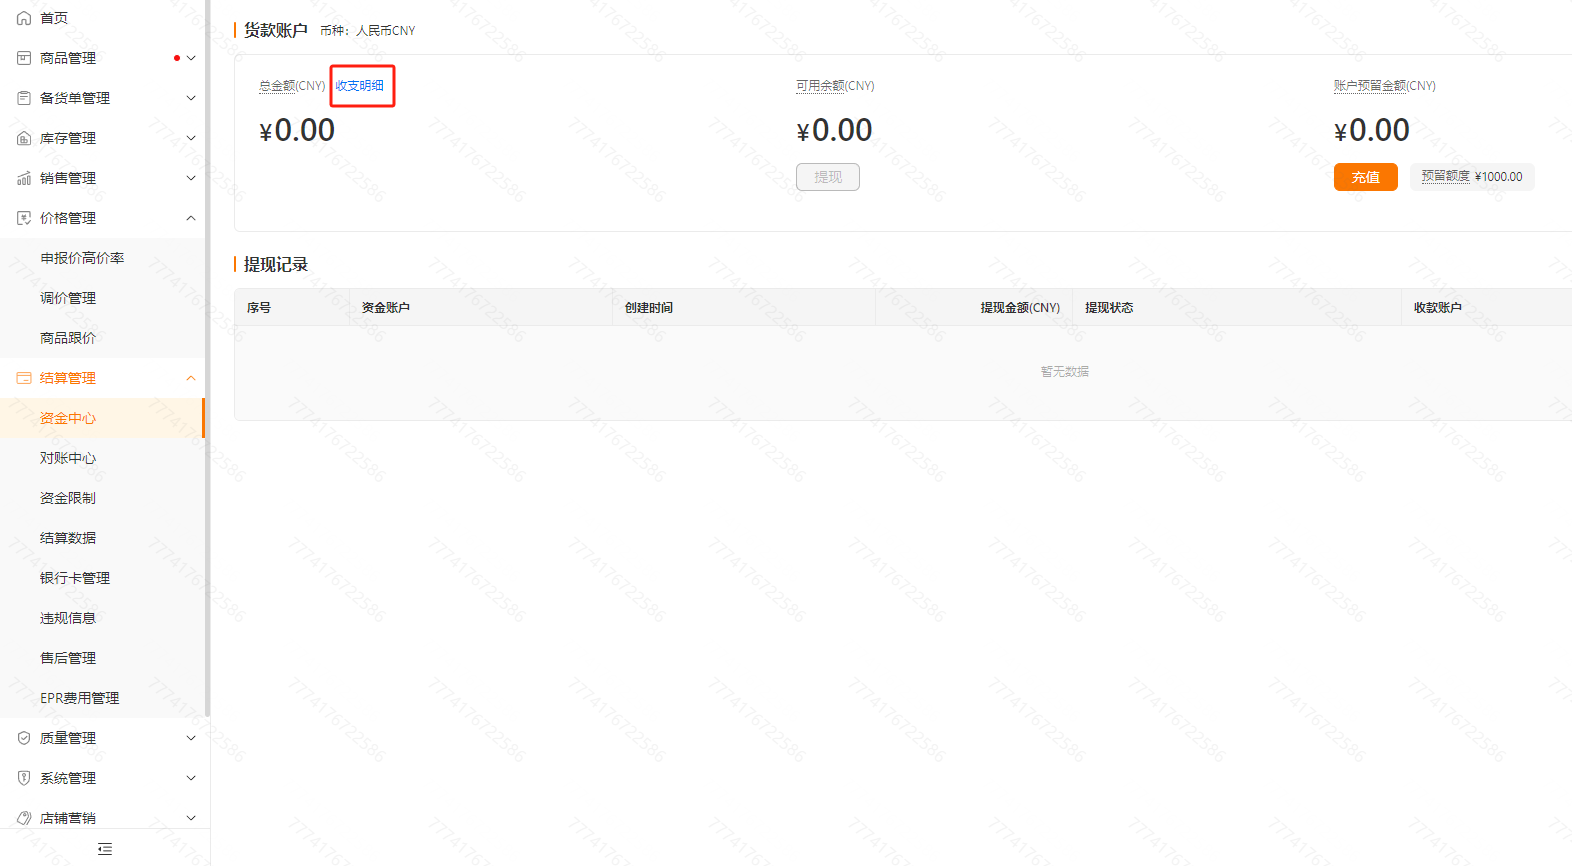
Task: Click the 首页 home icon
Action: 24,18
